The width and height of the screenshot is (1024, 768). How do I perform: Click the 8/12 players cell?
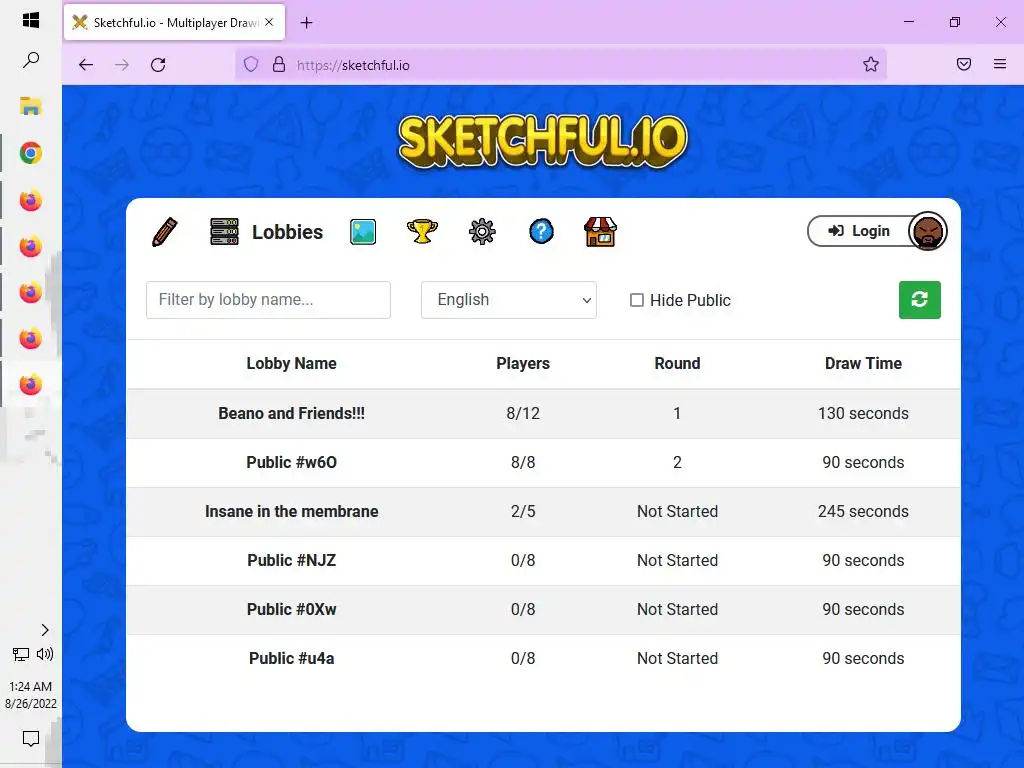[x=523, y=413]
